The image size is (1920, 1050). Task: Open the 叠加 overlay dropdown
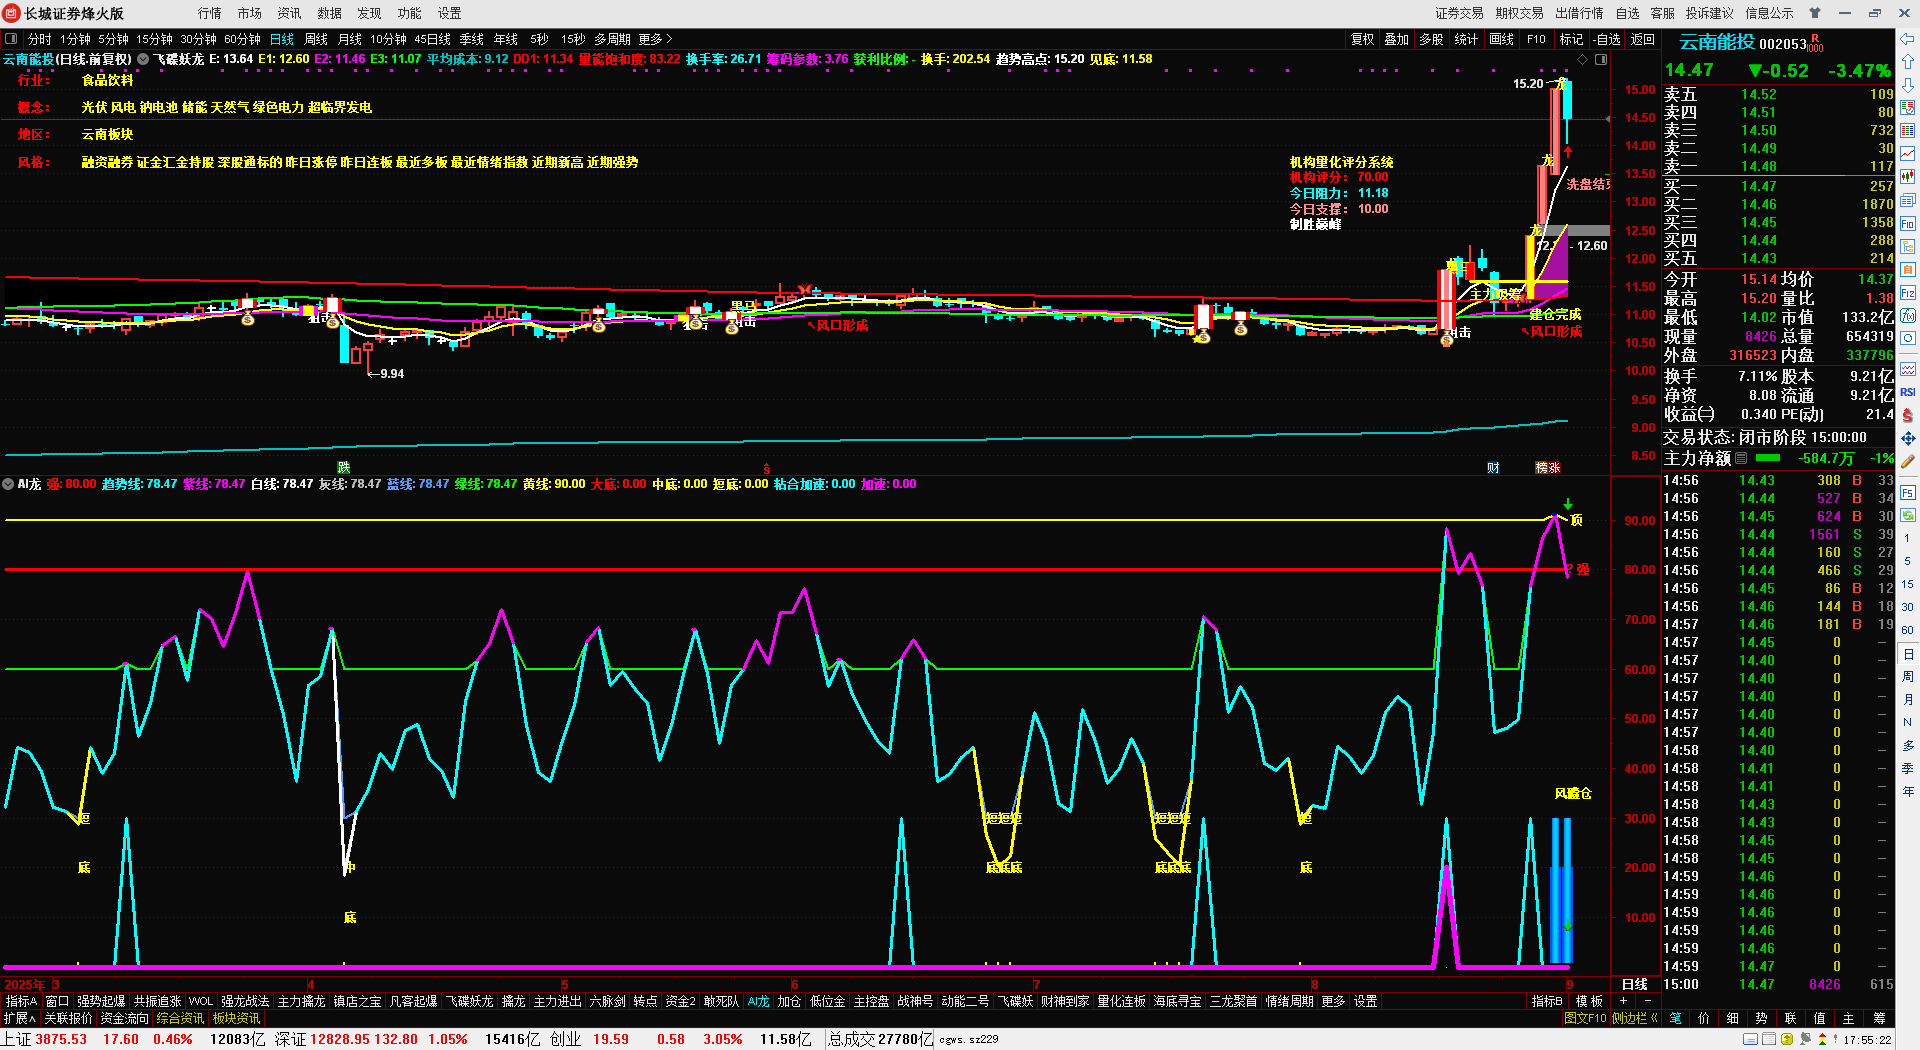point(1397,39)
